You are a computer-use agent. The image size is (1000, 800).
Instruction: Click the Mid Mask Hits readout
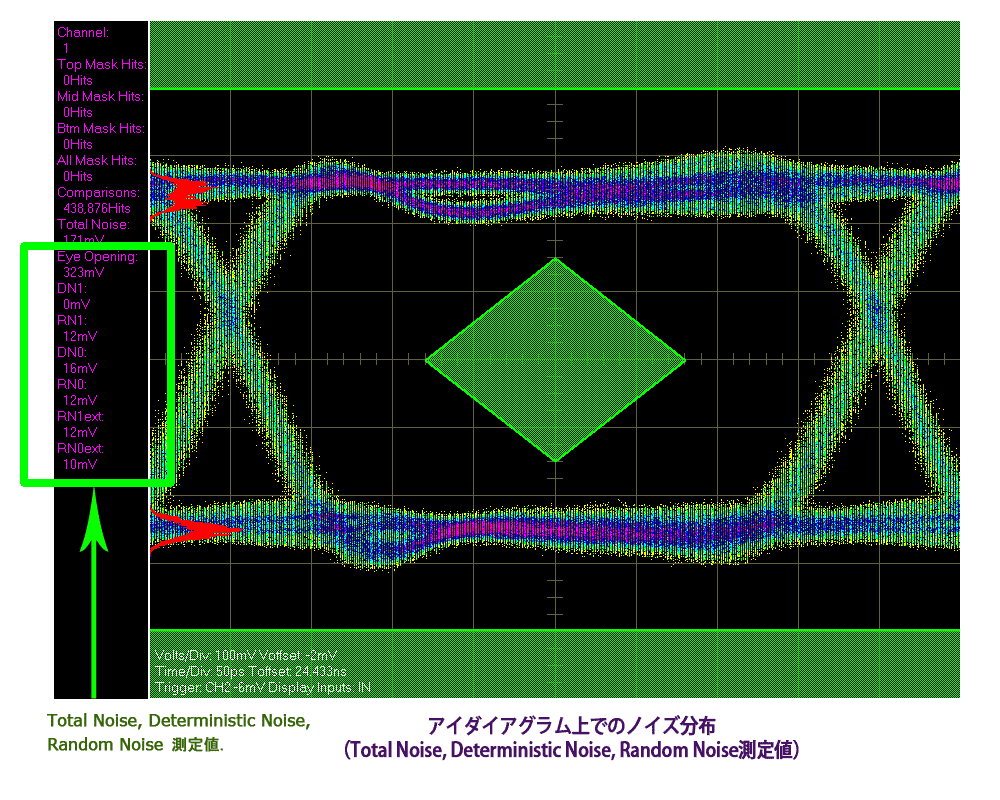(x=100, y=97)
